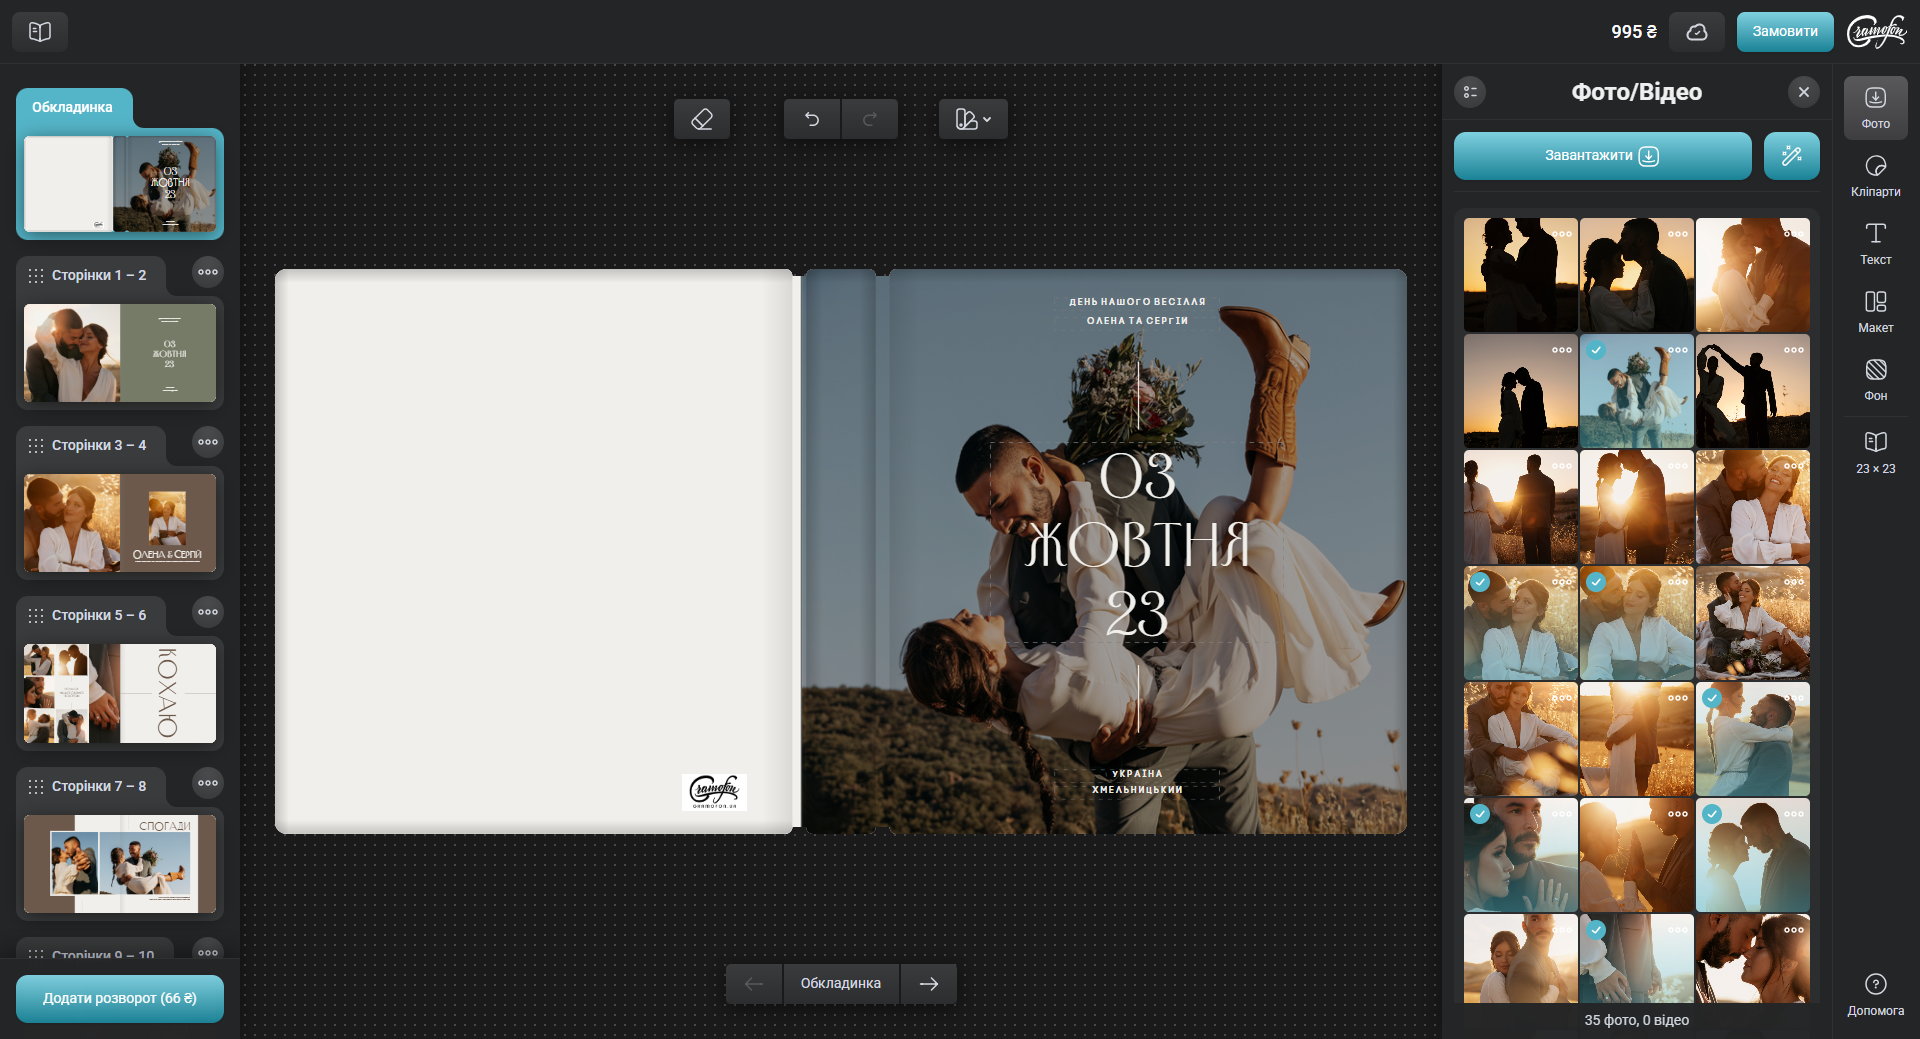This screenshot has height=1039, width=1920.
Task: Toggle checkmark on the dancing couple photo
Action: coord(1596,351)
